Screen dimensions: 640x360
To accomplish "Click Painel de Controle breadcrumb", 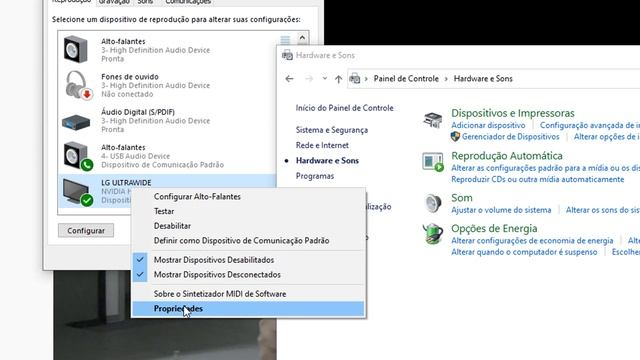I will [x=406, y=78].
